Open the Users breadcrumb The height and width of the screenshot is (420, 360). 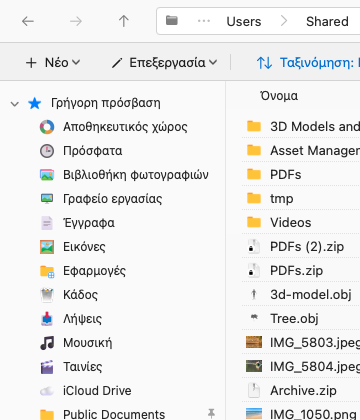[244, 22]
